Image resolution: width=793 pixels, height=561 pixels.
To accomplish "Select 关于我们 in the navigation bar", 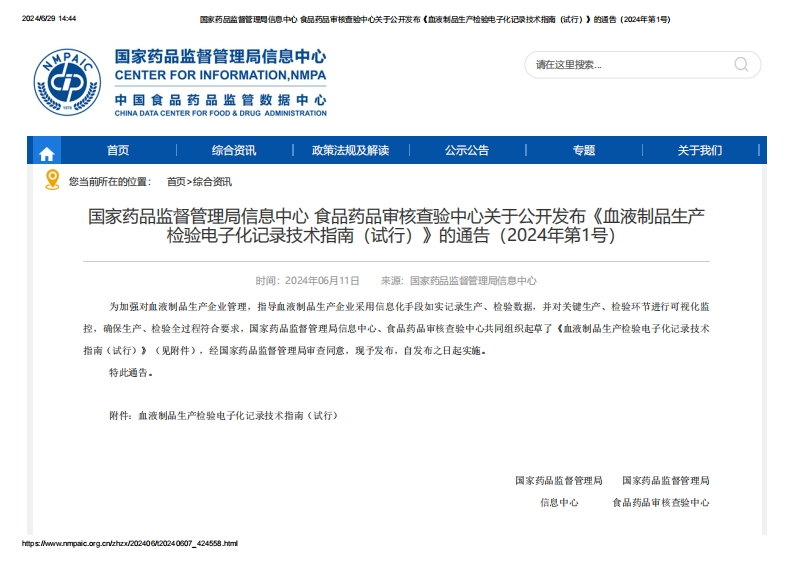I will point(699,151).
